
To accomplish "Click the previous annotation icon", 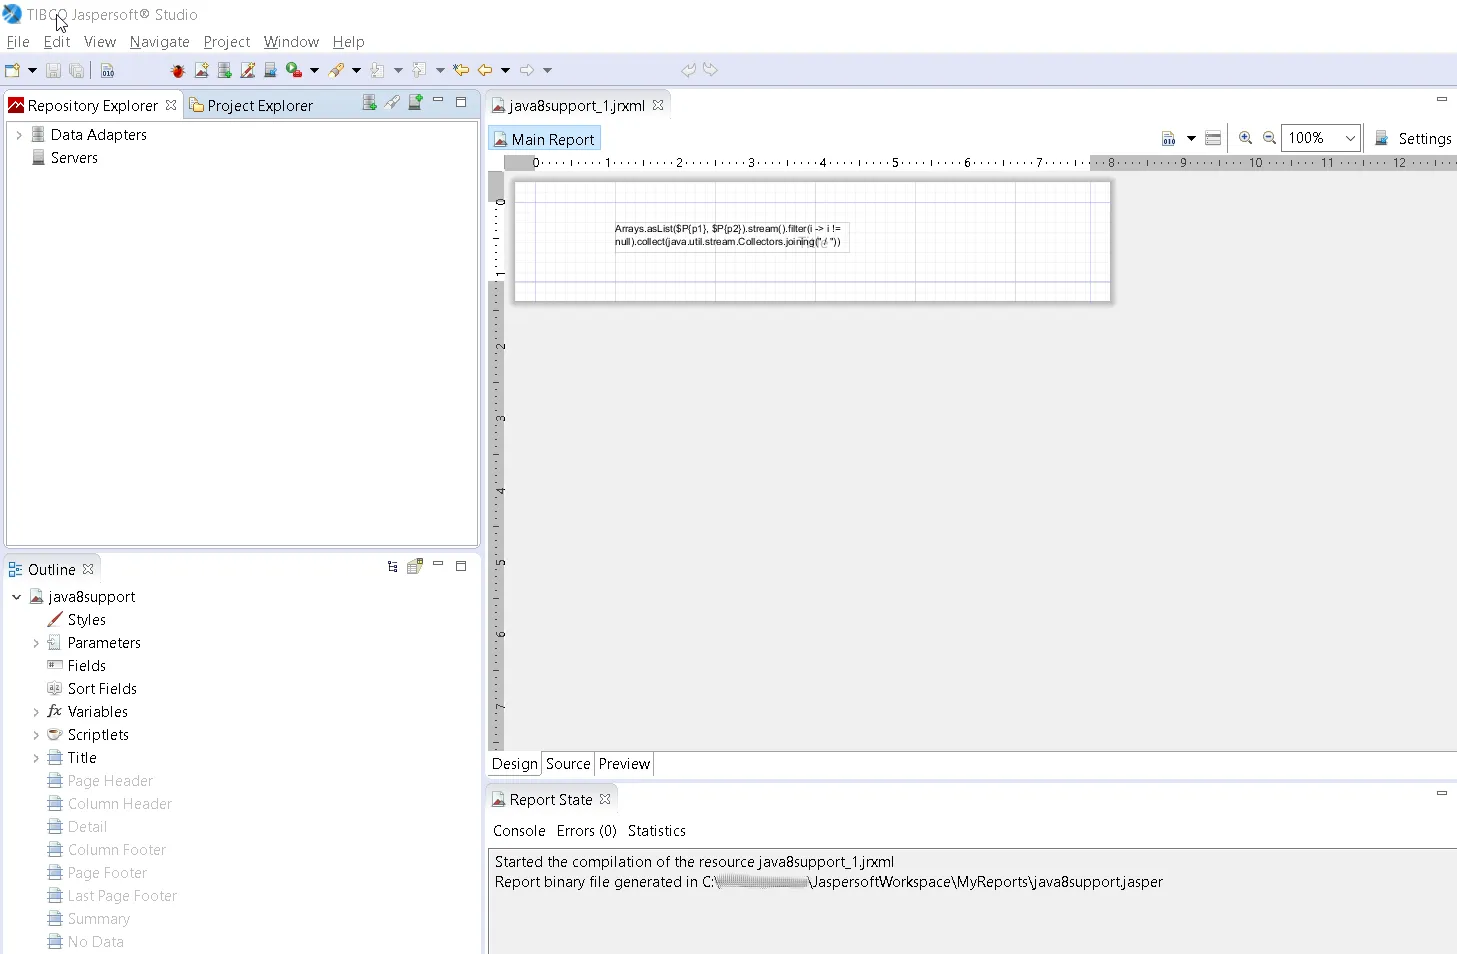I will tap(419, 70).
